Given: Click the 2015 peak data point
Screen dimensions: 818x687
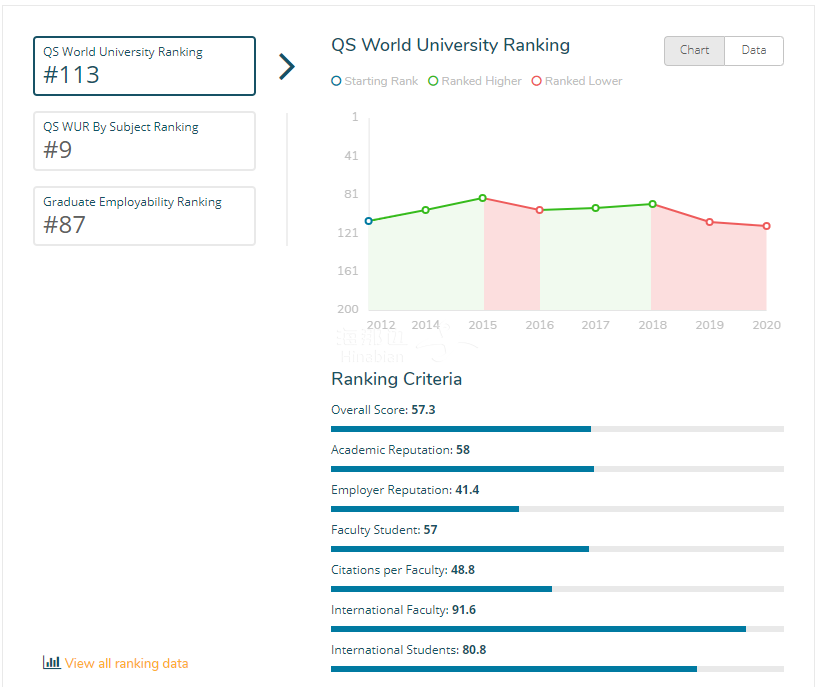Looking at the screenshot, I should tap(483, 198).
